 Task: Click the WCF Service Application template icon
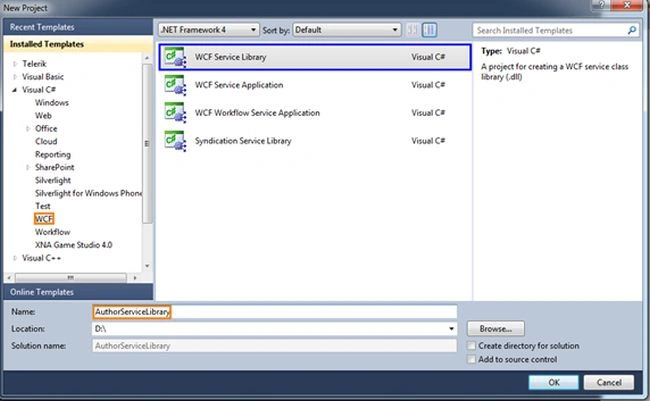point(175,85)
